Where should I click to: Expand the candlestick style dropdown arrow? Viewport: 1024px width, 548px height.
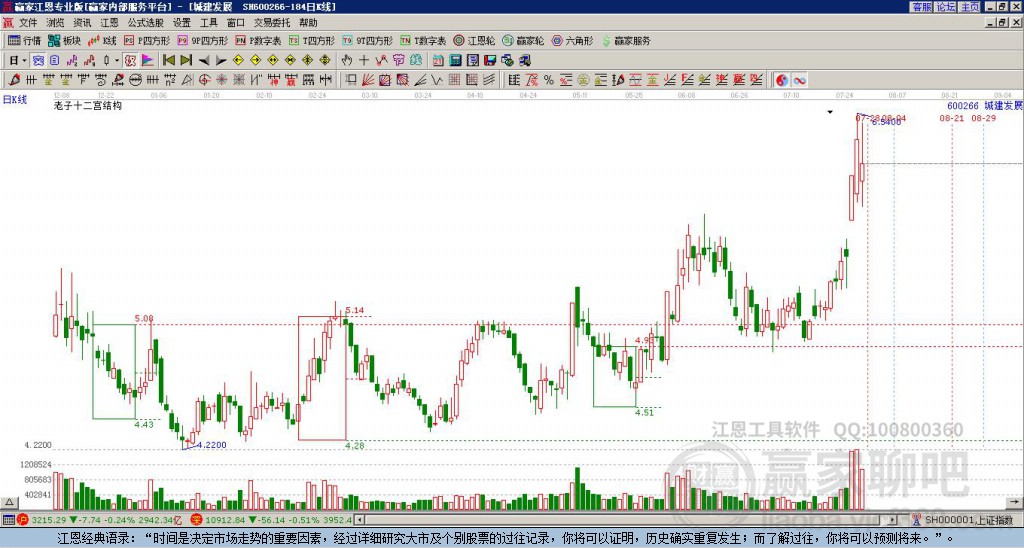tap(117, 61)
